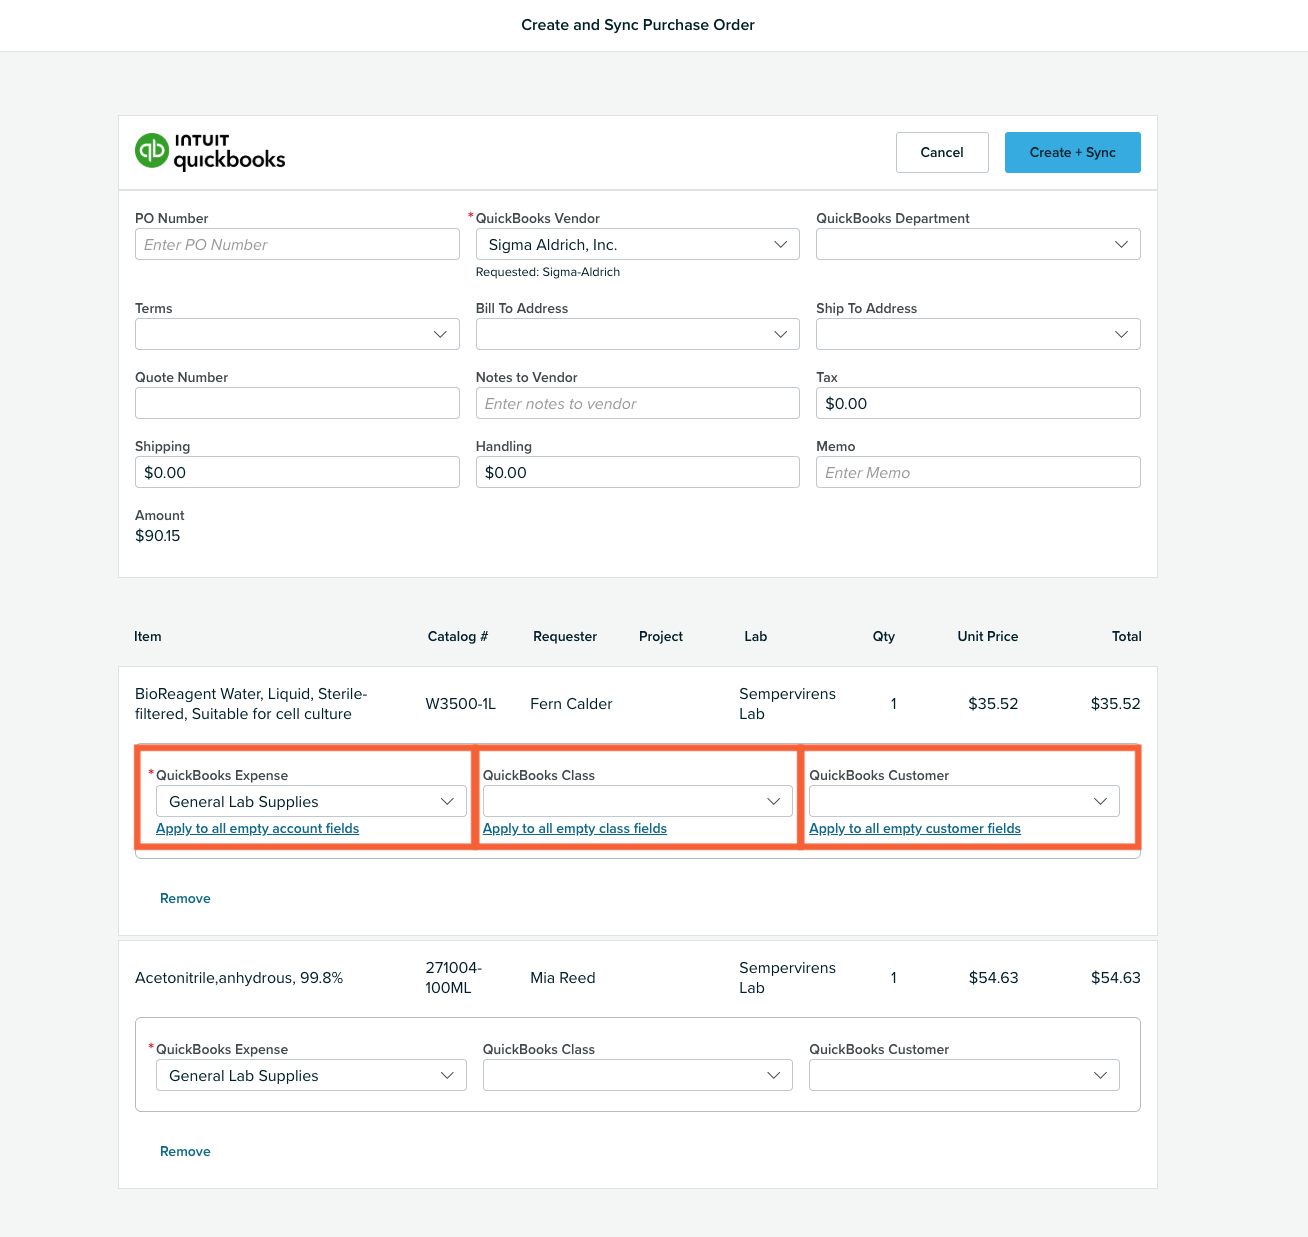The width and height of the screenshot is (1308, 1237).
Task: Remove the BioReagent Water line item
Action: coord(185,898)
